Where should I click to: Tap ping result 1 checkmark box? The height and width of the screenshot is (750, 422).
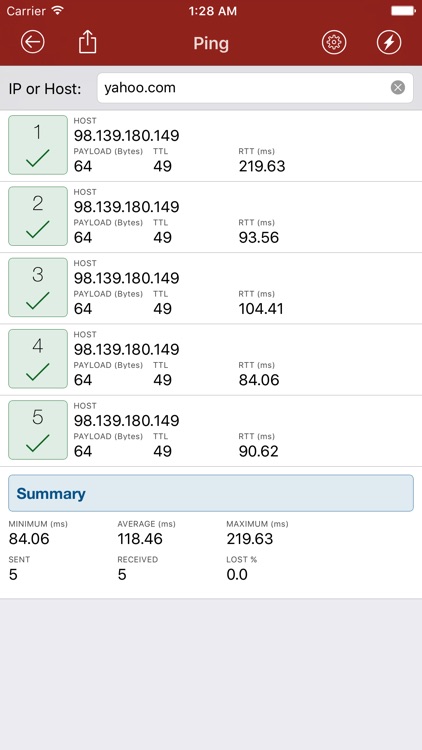click(38, 145)
